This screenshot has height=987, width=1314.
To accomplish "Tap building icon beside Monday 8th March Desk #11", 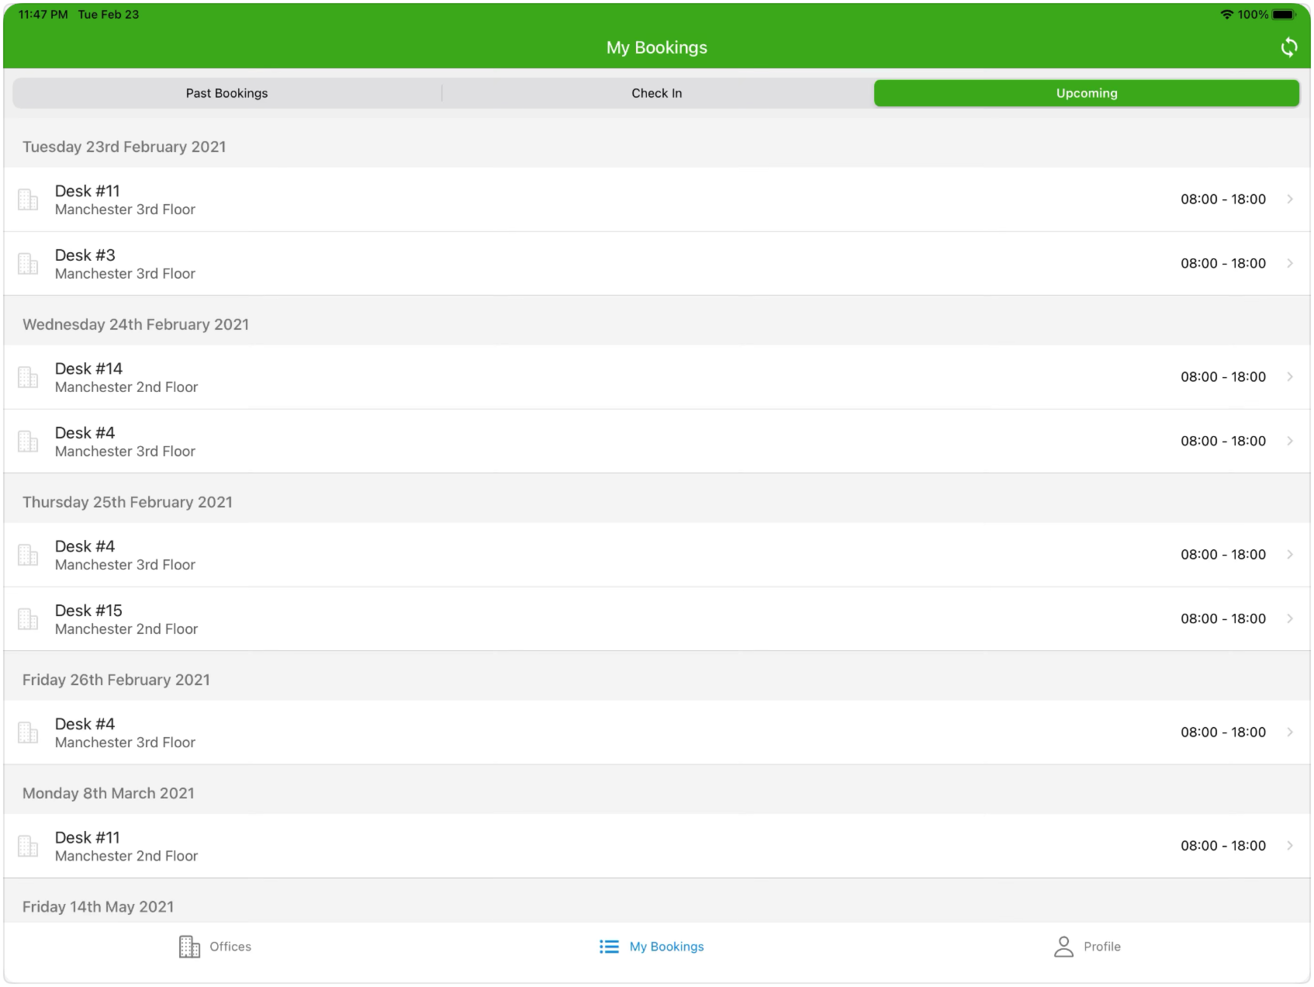I will [x=28, y=846].
